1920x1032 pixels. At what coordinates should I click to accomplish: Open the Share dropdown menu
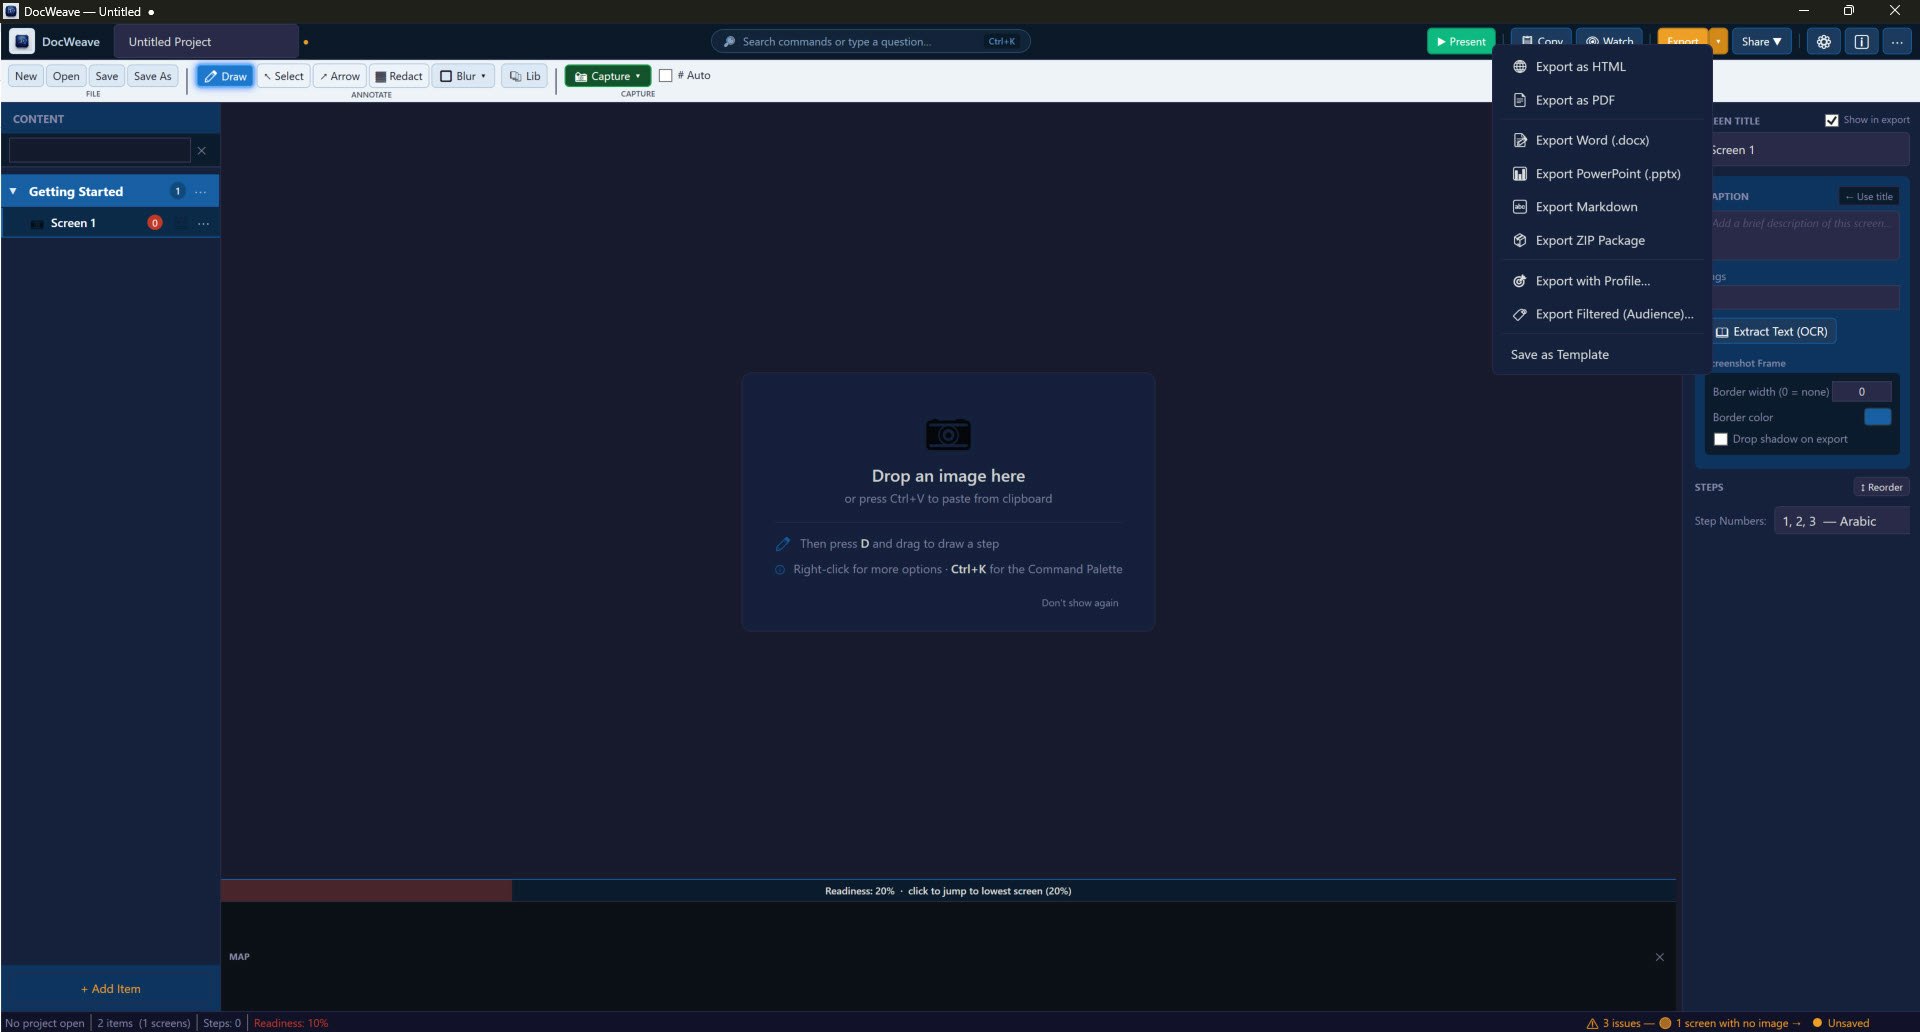(x=1761, y=42)
